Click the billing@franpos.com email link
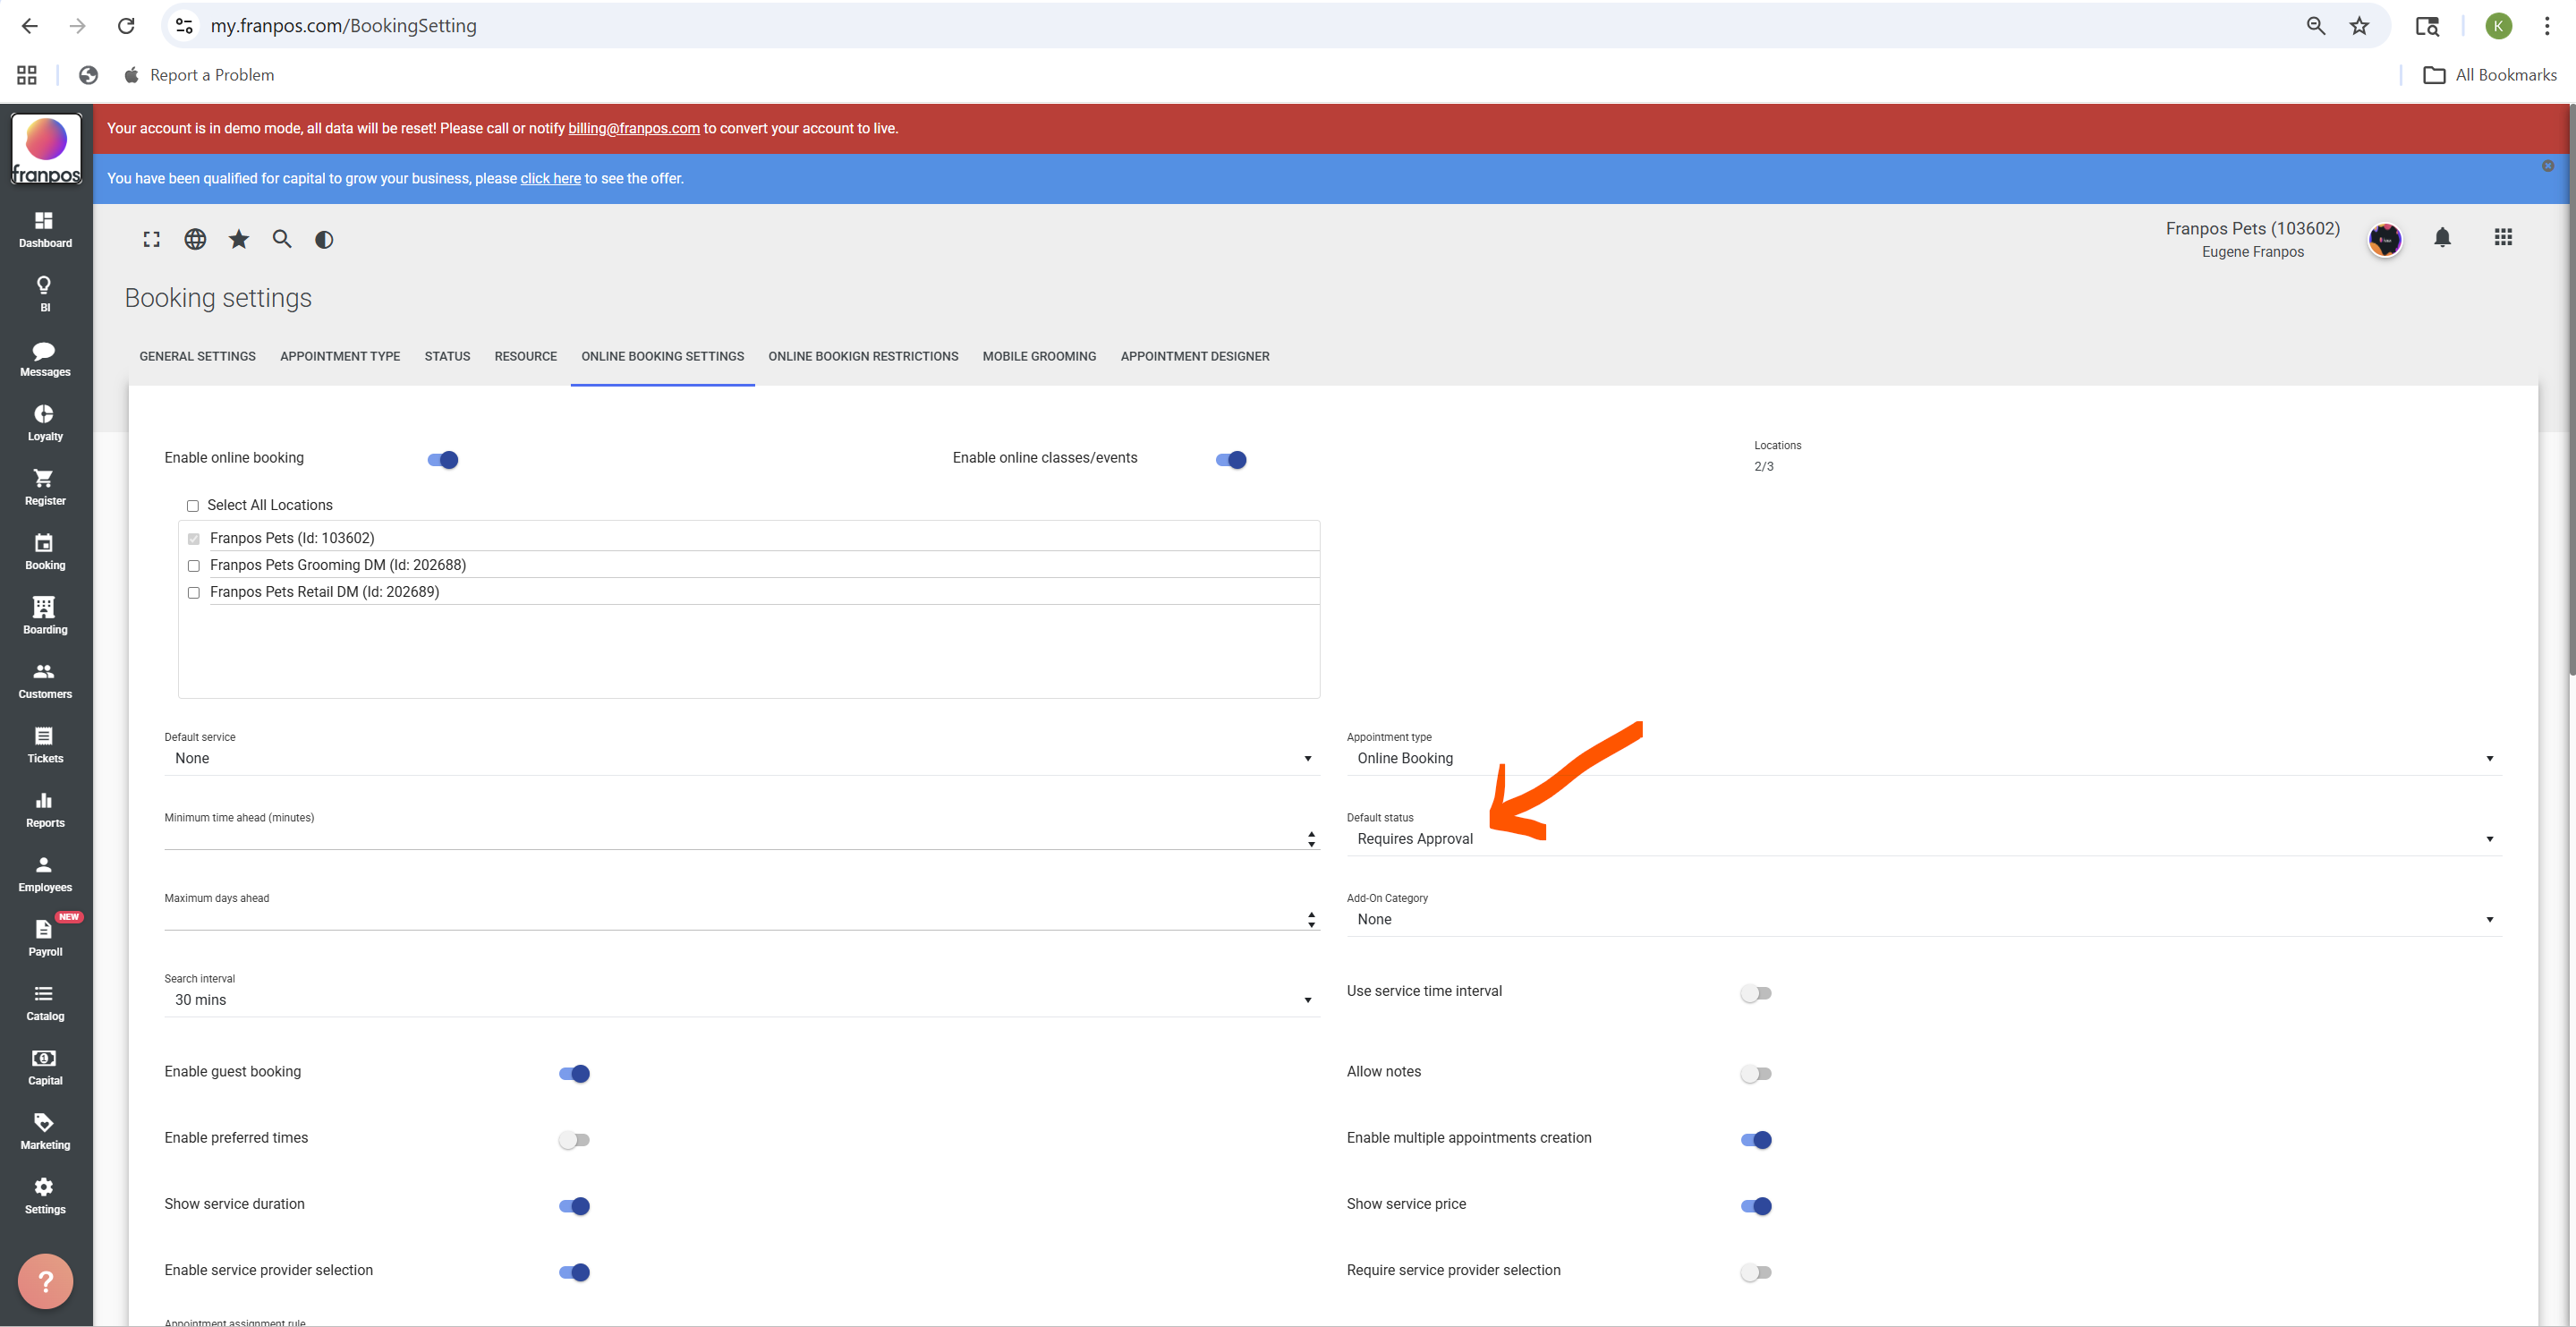 click(x=633, y=129)
